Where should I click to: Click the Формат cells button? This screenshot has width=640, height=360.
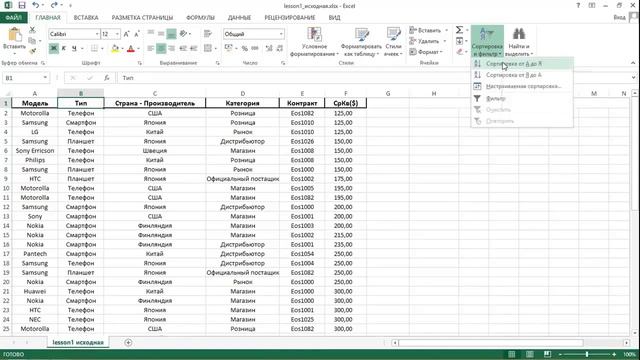(427, 52)
